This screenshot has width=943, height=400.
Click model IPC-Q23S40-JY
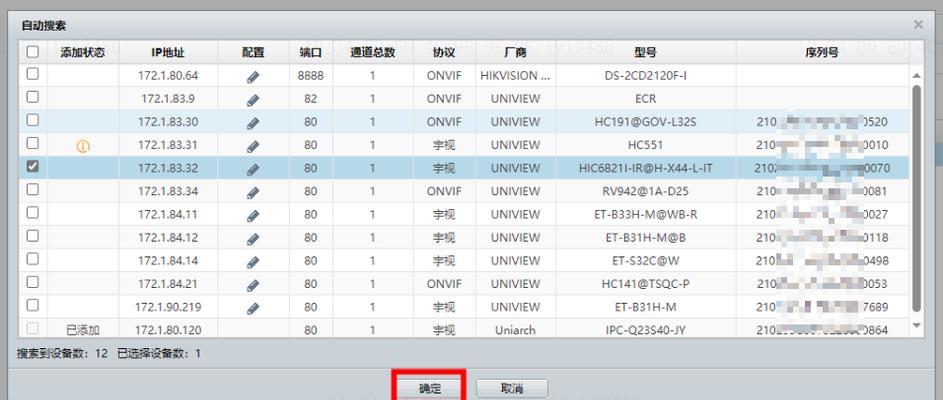pos(645,330)
